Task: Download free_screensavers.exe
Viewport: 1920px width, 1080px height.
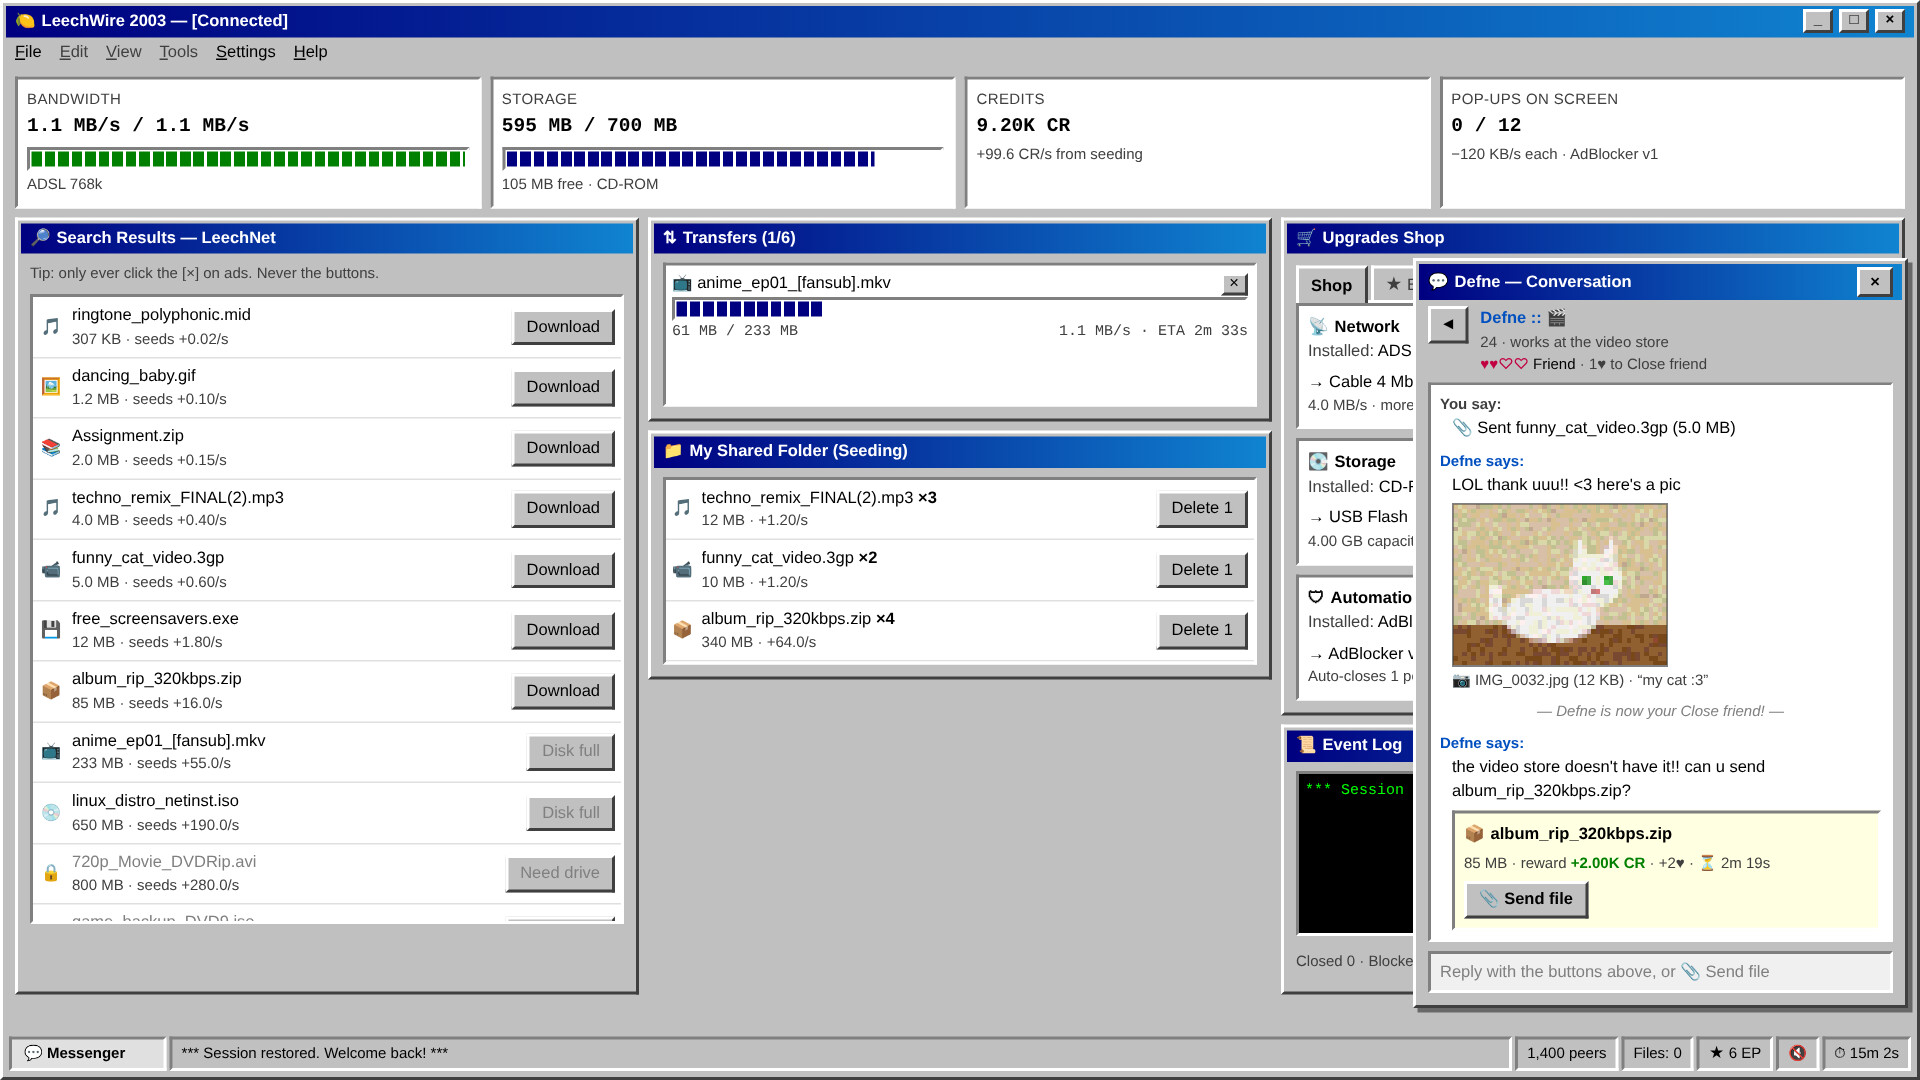Action: pos(563,630)
